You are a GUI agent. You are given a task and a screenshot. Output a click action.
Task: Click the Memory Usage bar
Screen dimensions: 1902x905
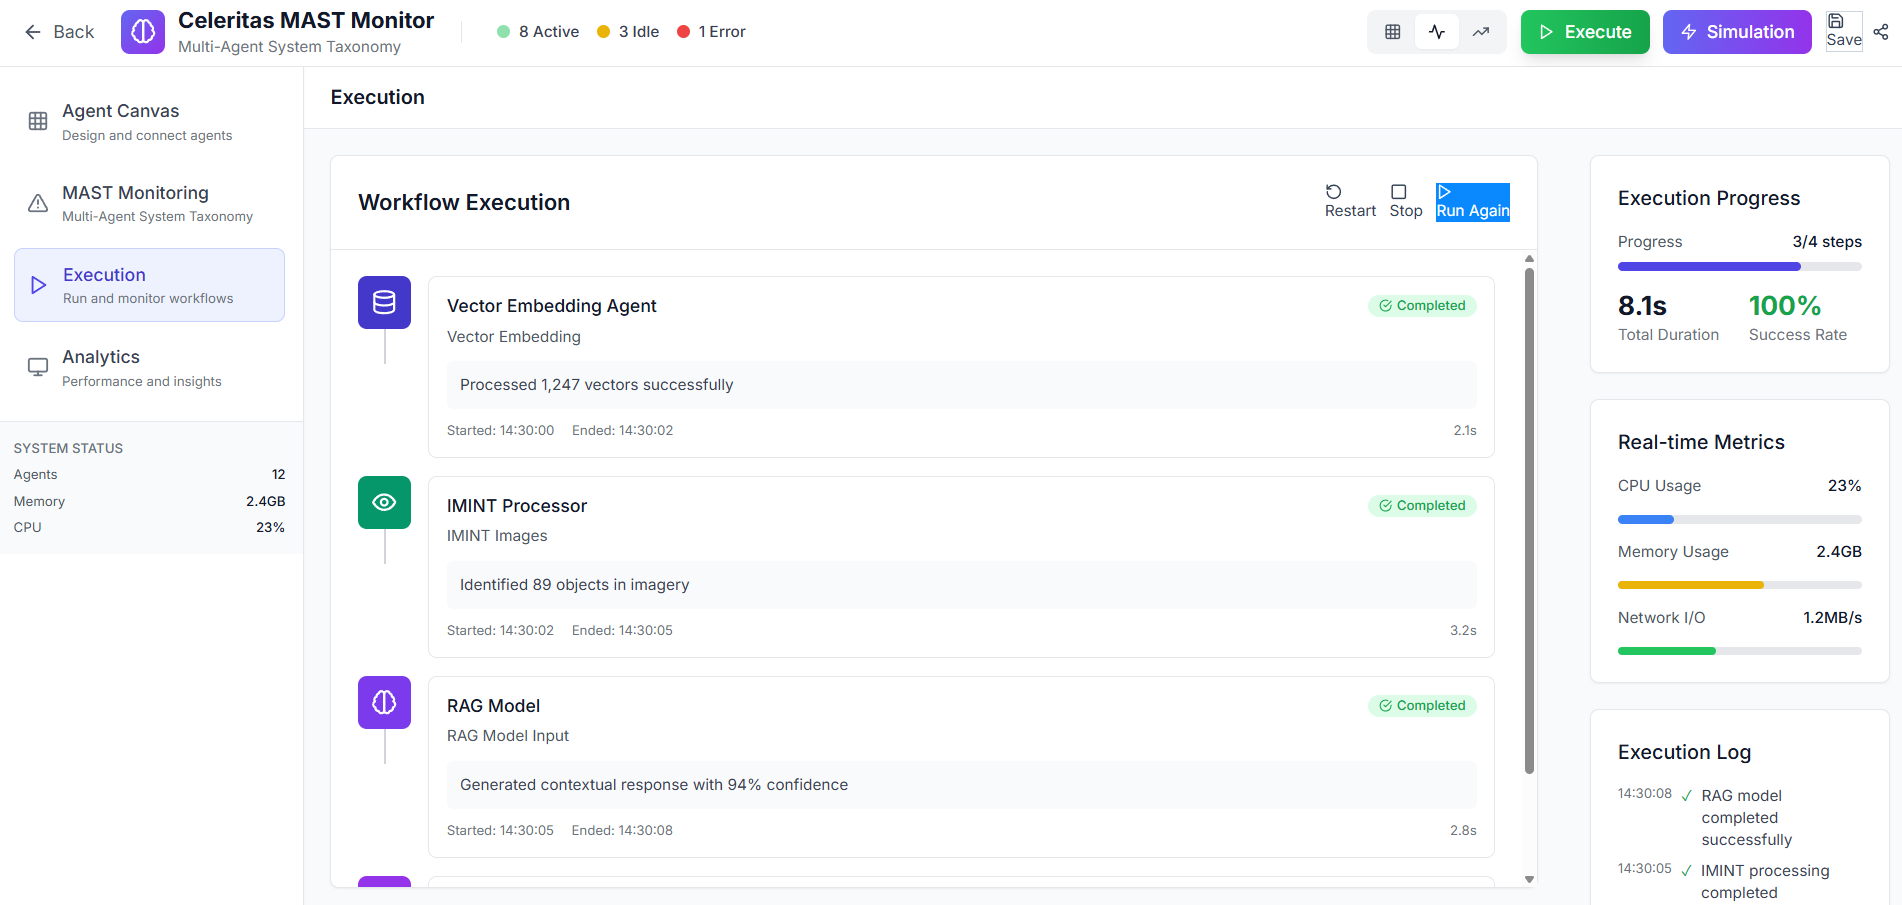pos(1740,585)
